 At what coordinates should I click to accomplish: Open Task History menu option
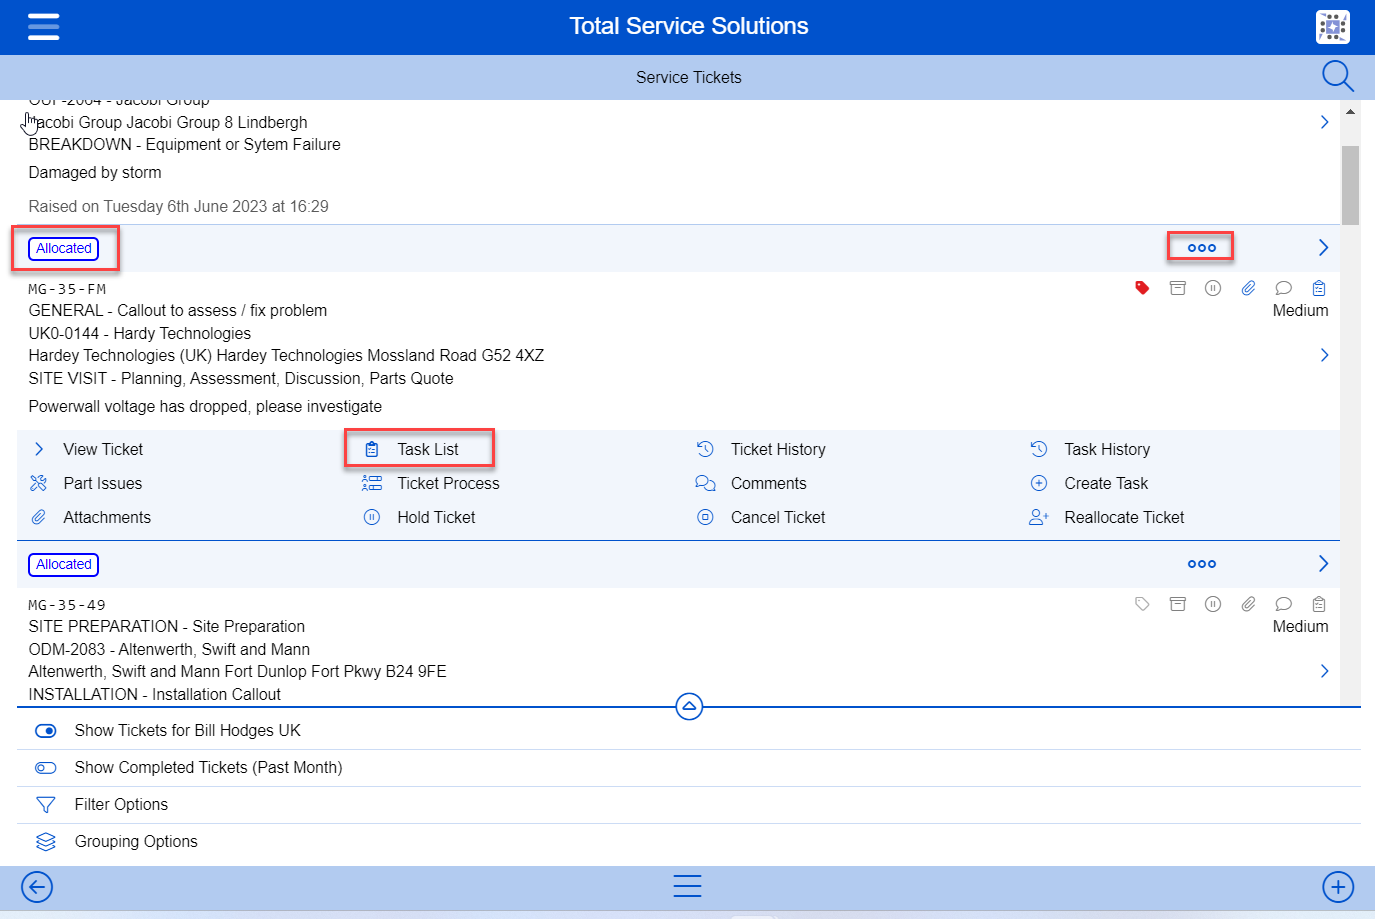tap(1107, 449)
